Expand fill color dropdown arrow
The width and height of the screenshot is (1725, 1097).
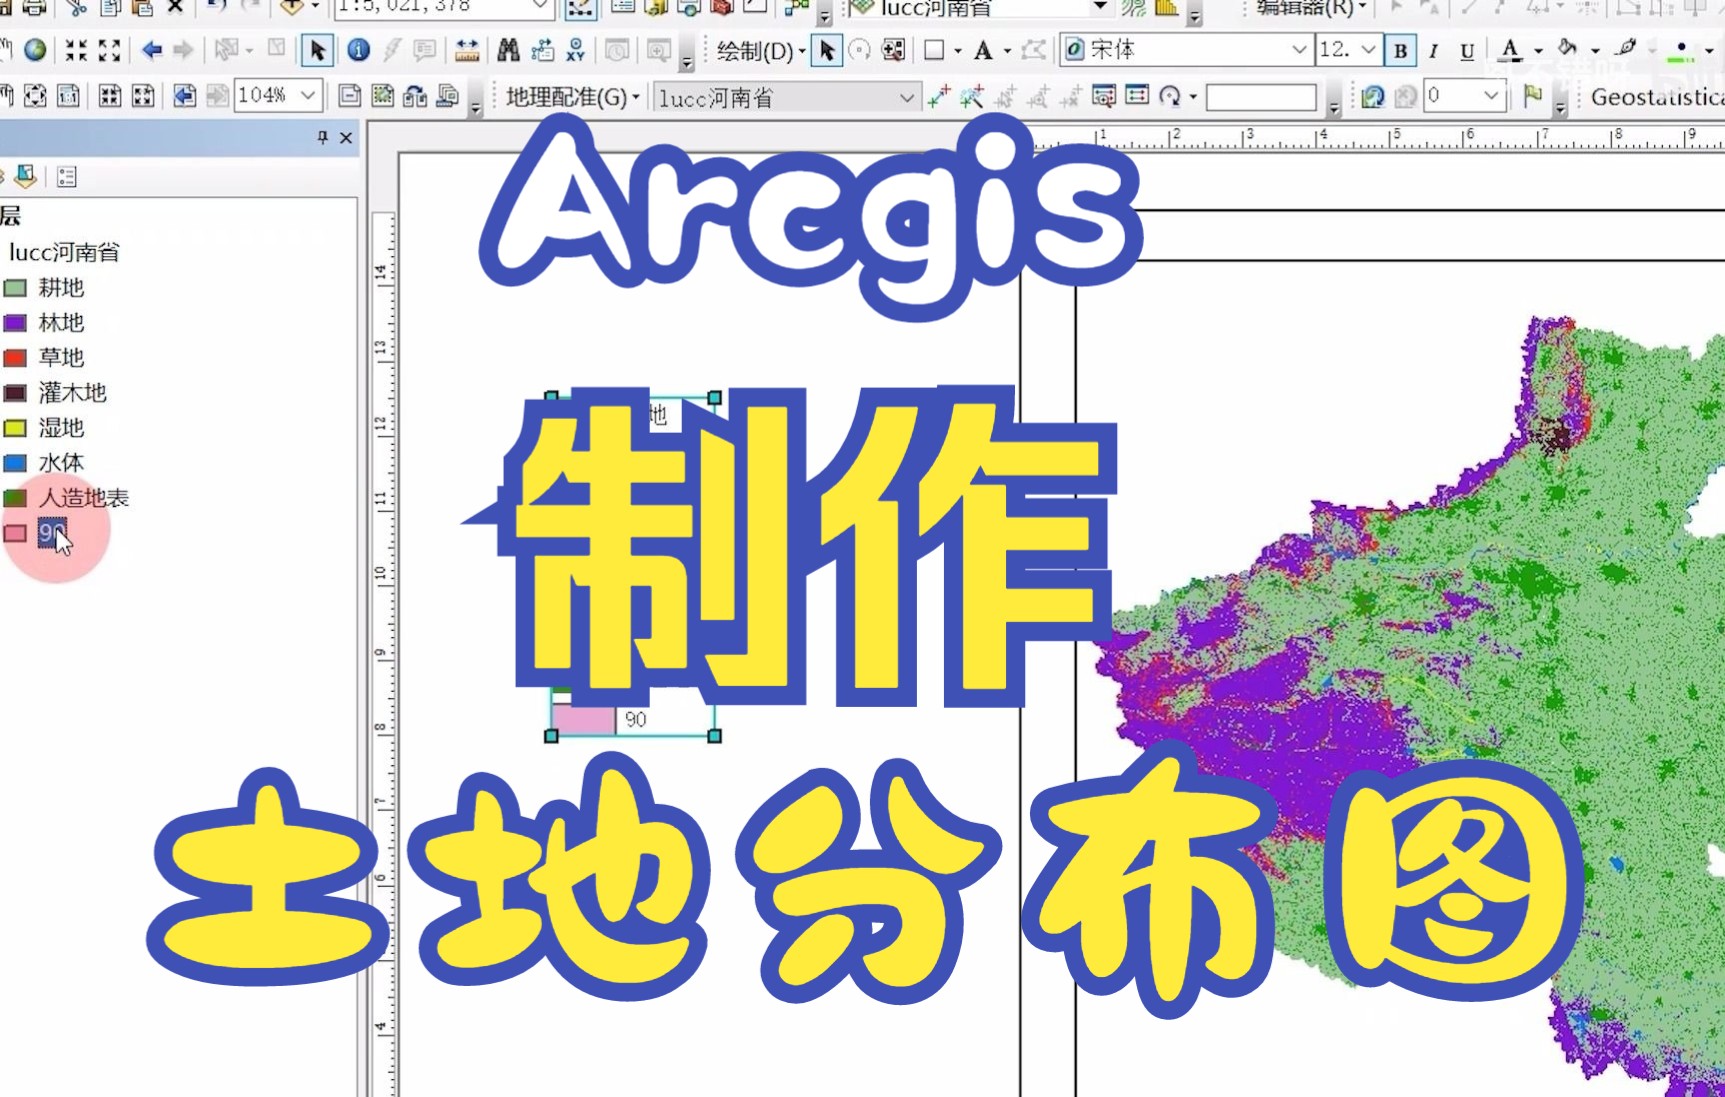tap(1594, 50)
